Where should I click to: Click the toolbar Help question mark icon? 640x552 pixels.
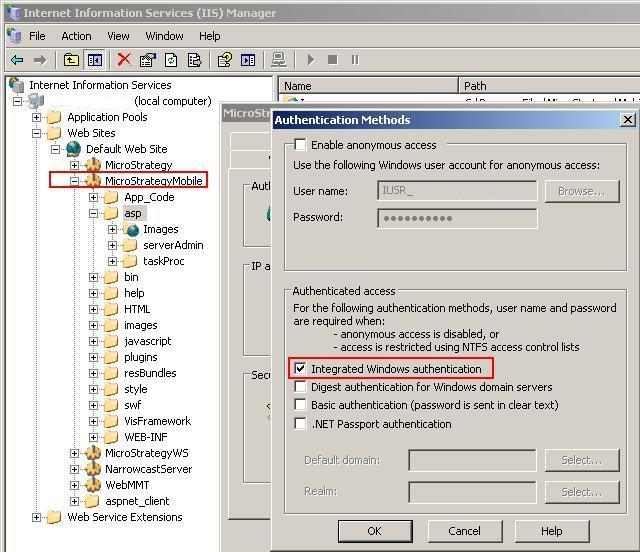pos(225,60)
